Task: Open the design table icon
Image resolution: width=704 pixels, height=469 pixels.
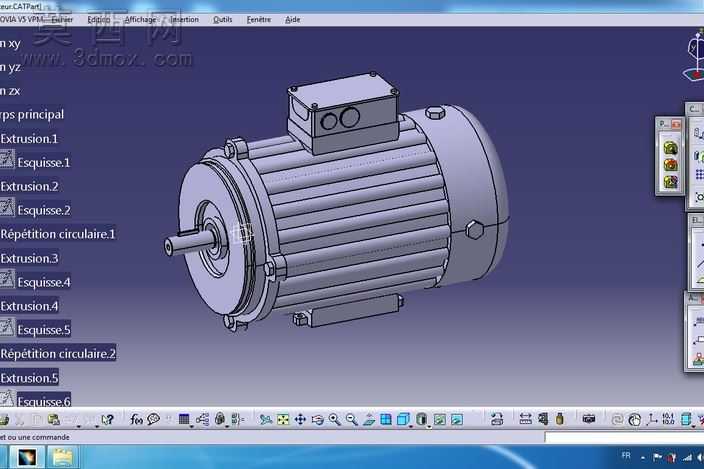Action: pyautogui.click(x=184, y=420)
